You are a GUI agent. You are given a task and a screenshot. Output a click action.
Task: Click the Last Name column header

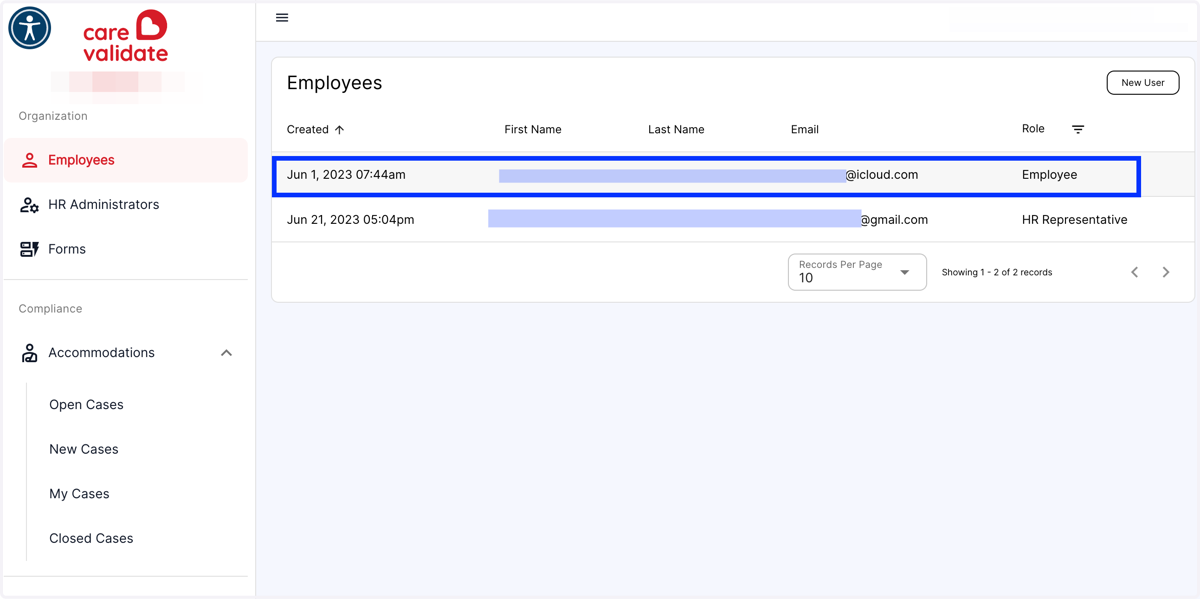[676, 130]
